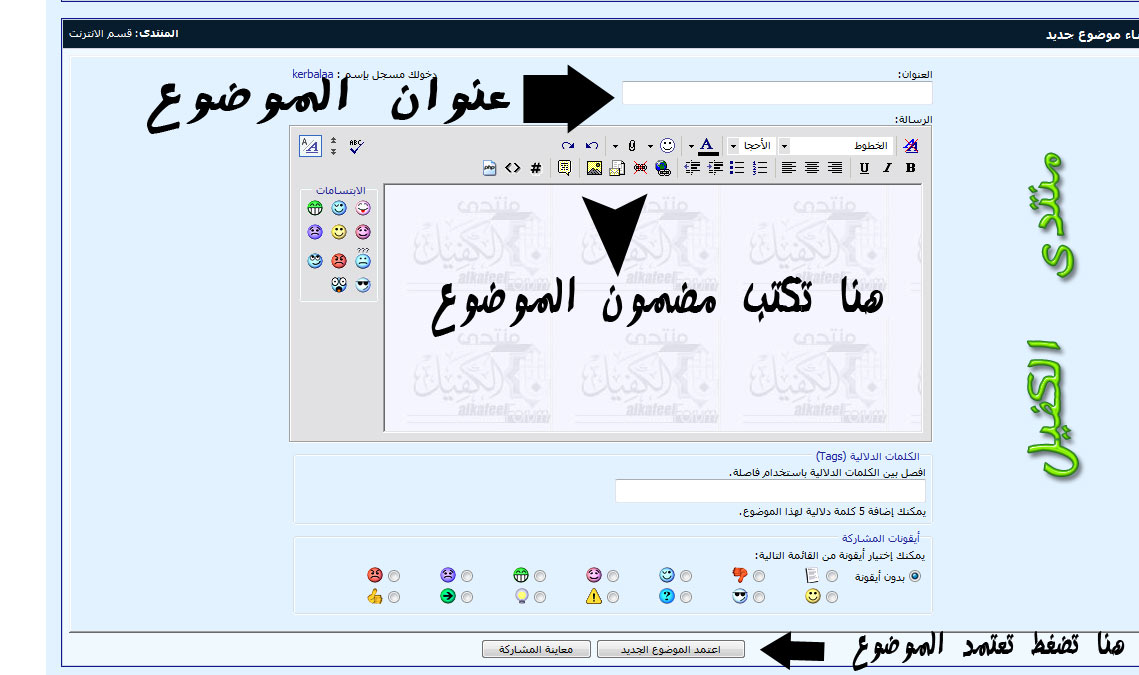Click the 'معاينة المشاركة' preview button
Image resolution: width=1139 pixels, height=675 pixels.
[x=536, y=649]
